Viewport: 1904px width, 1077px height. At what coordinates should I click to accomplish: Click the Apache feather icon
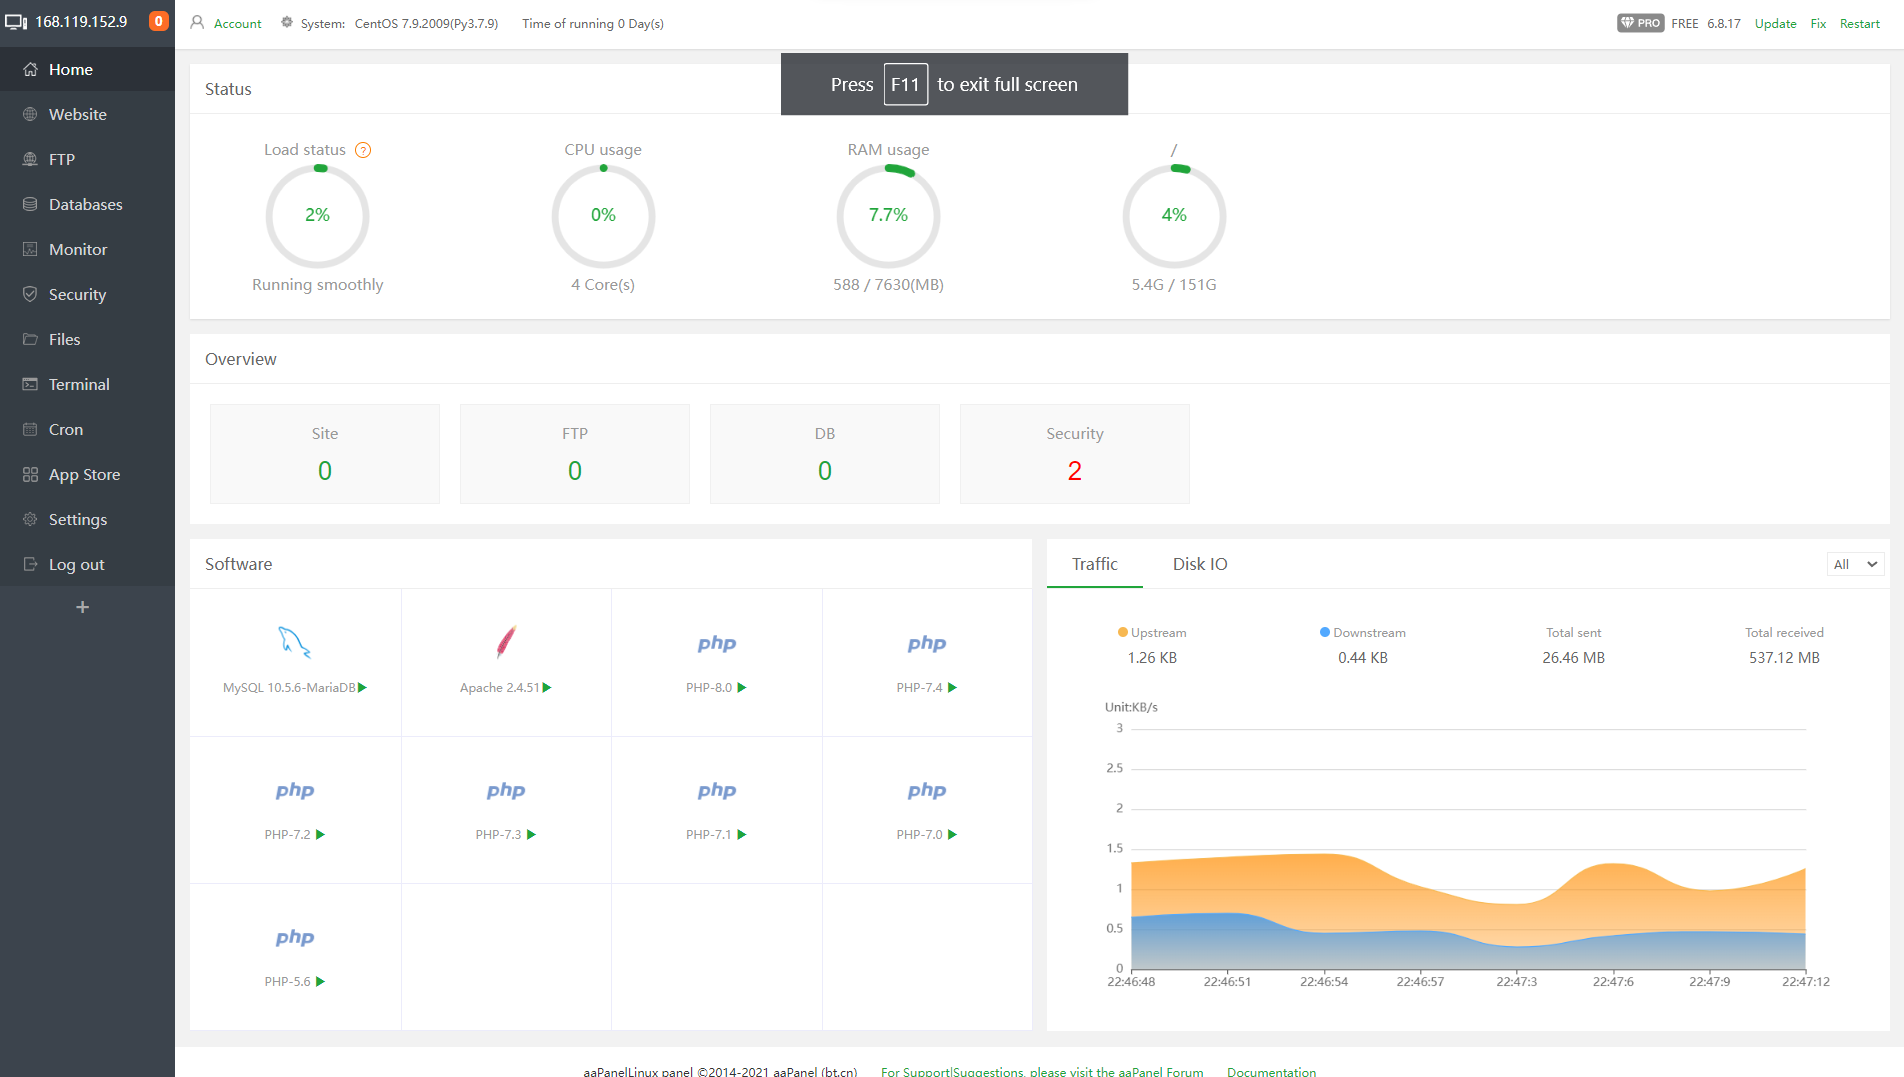[x=506, y=642]
